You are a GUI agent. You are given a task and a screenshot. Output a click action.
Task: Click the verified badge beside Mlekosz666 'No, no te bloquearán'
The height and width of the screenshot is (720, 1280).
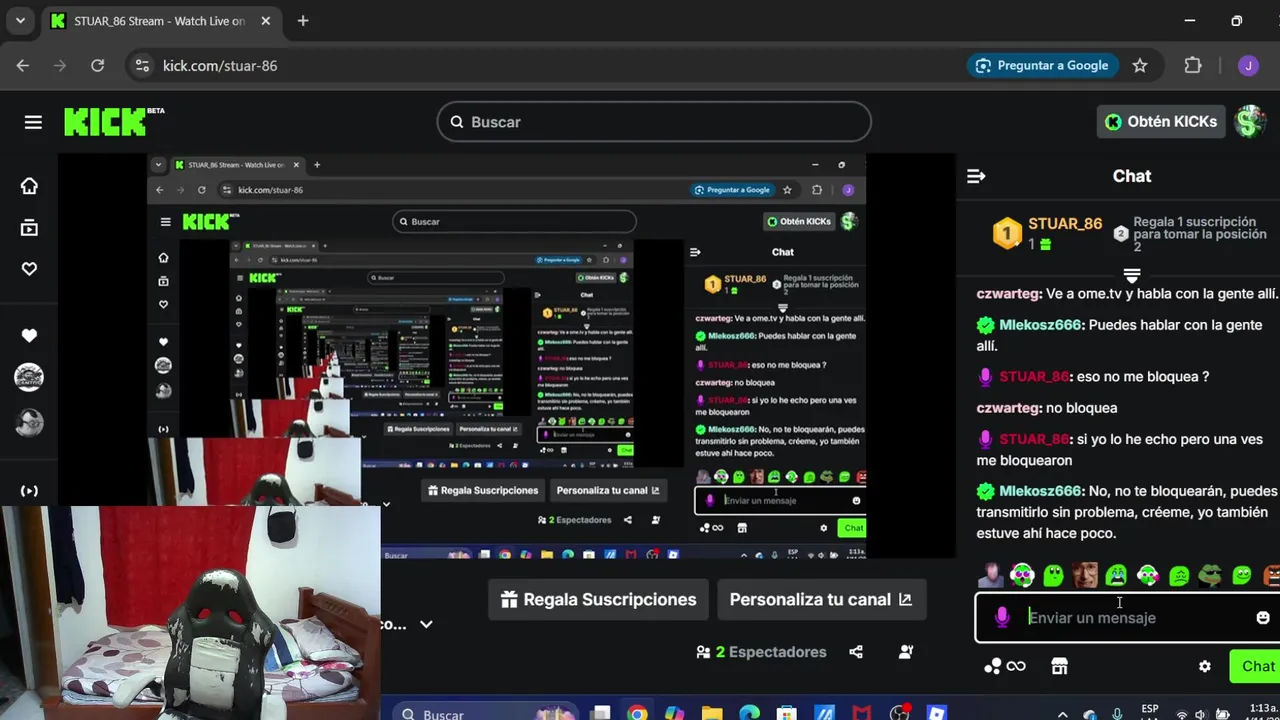[x=986, y=491]
